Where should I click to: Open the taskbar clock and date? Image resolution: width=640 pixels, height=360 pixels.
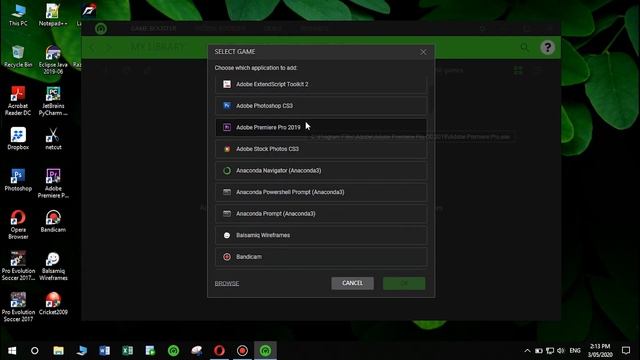point(600,351)
